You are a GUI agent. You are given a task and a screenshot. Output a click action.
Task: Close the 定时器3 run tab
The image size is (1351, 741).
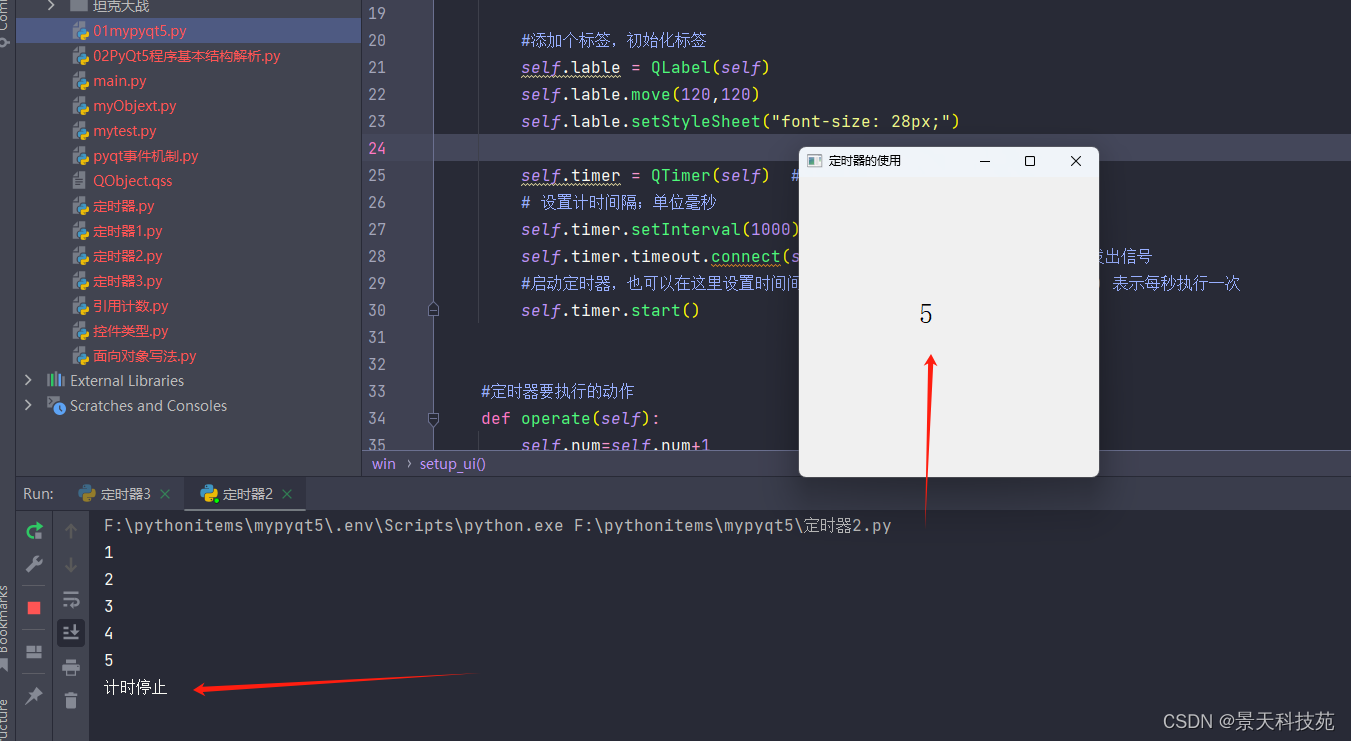point(165,494)
